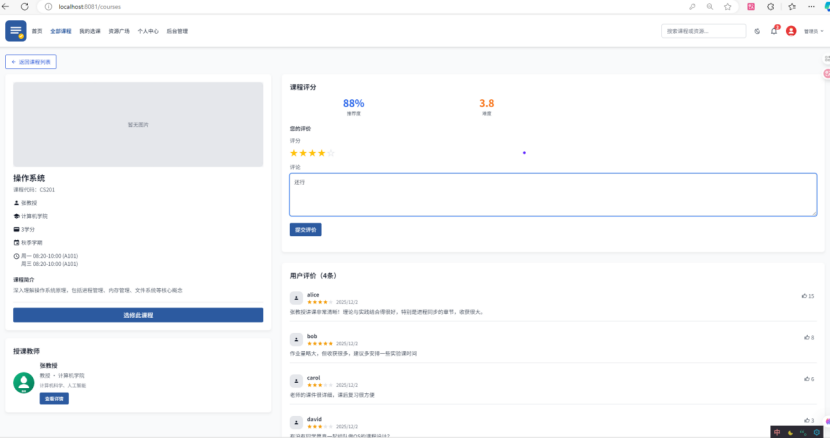This screenshot has height=438, width=830.
Task: Open 后台管理 navigation item
Action: pos(177,31)
